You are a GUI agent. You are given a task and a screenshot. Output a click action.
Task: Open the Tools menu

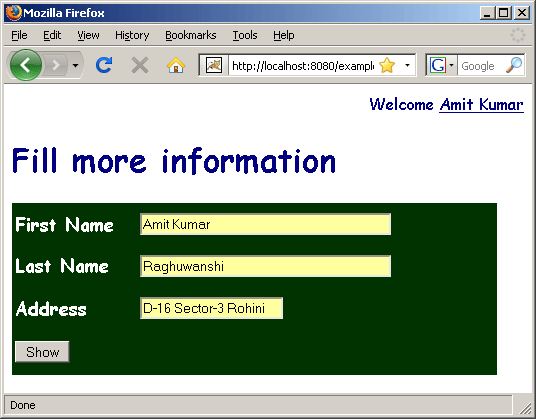(245, 35)
